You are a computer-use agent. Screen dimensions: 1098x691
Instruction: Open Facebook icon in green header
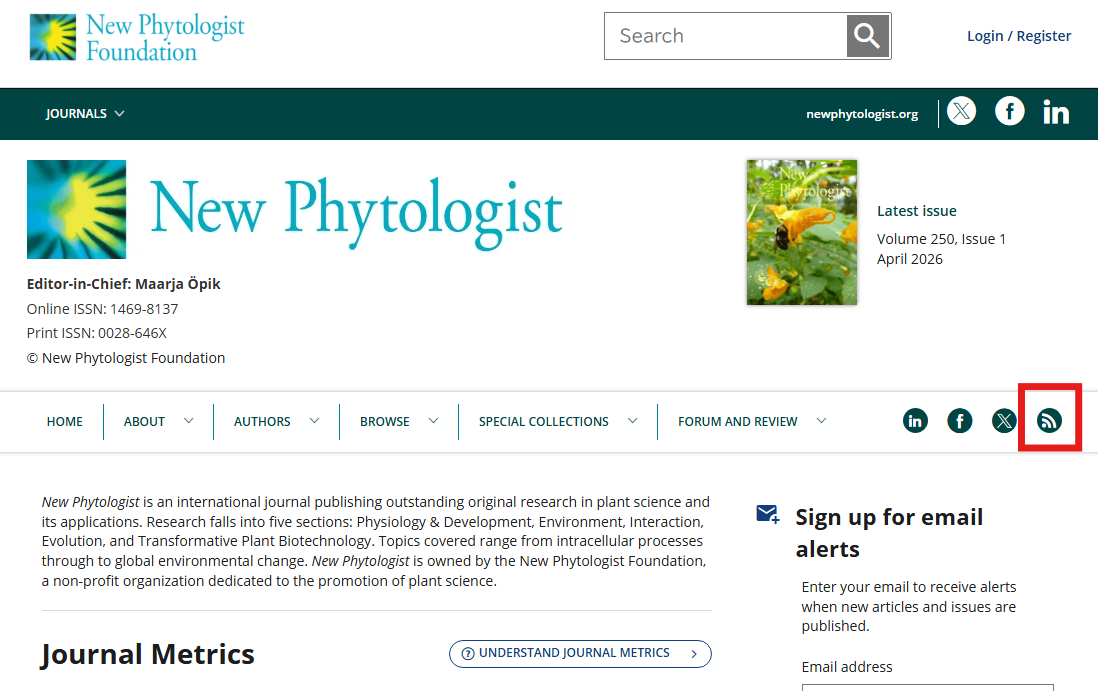(1010, 112)
